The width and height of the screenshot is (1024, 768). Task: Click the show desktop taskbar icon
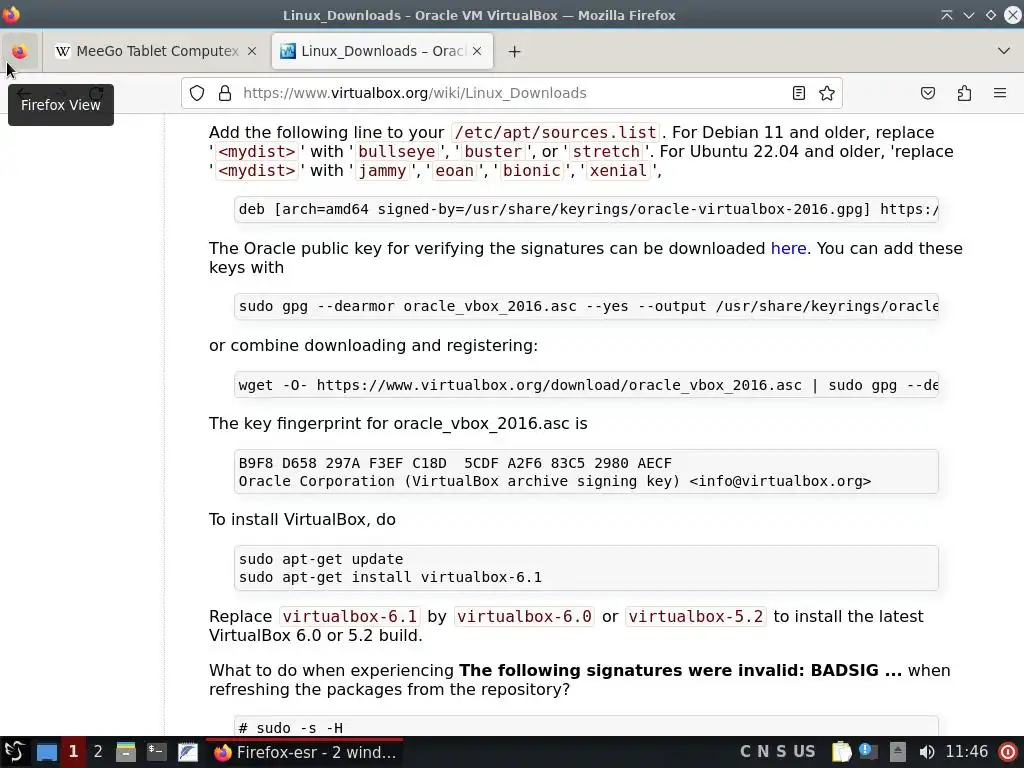pos(46,752)
